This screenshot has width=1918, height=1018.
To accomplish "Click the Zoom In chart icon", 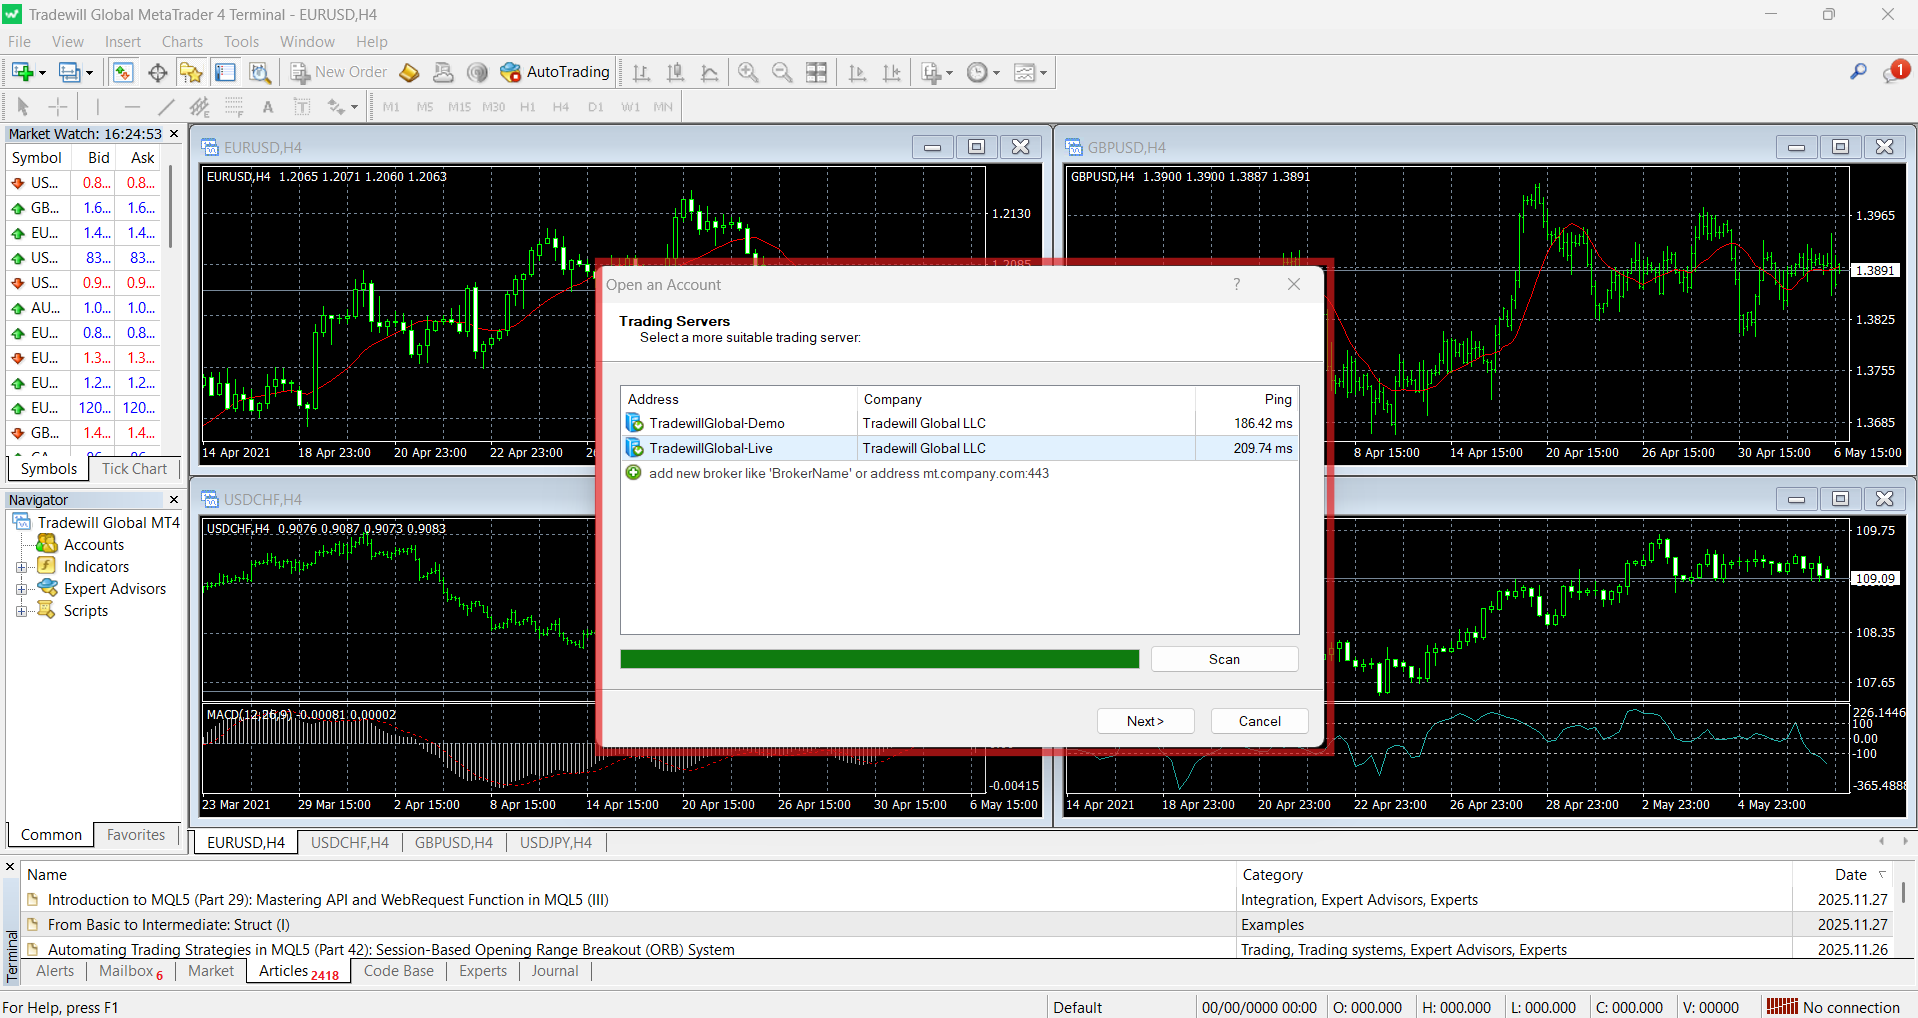I will click(x=748, y=72).
